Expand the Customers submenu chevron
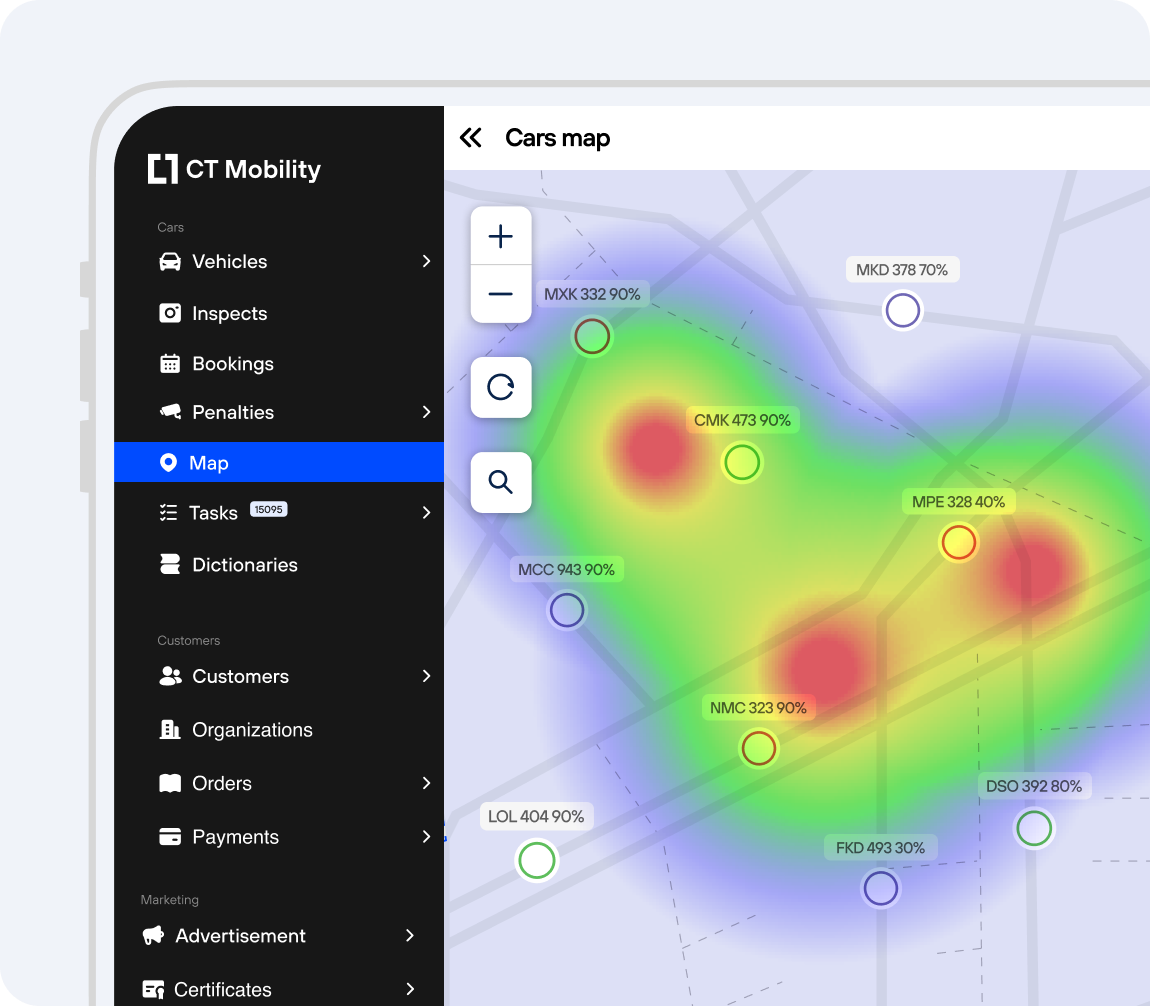The width and height of the screenshot is (1150, 1006). point(427,676)
